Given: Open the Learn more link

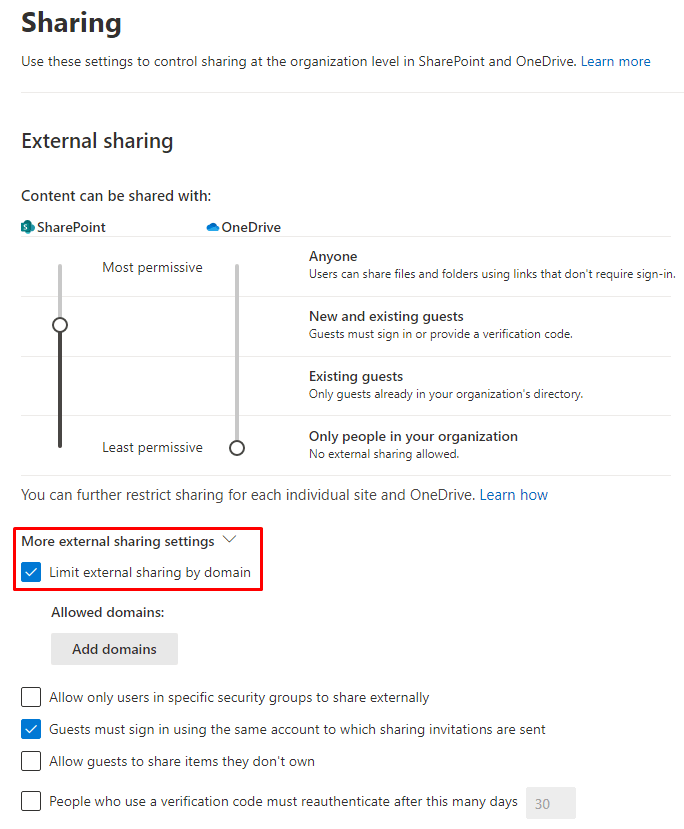Looking at the screenshot, I should (x=615, y=61).
